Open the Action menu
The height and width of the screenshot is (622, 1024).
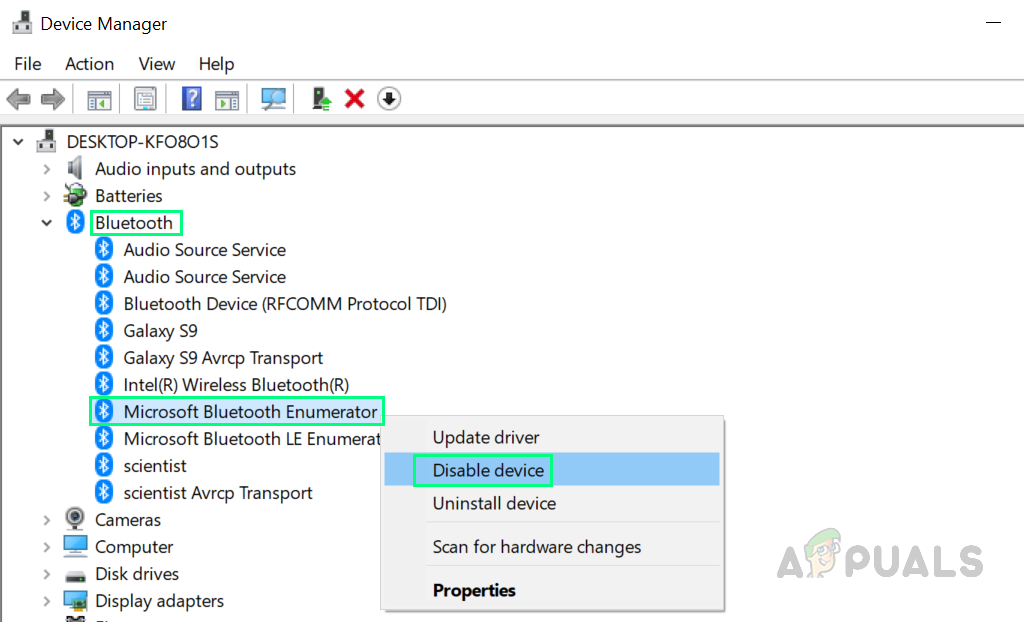tap(89, 63)
